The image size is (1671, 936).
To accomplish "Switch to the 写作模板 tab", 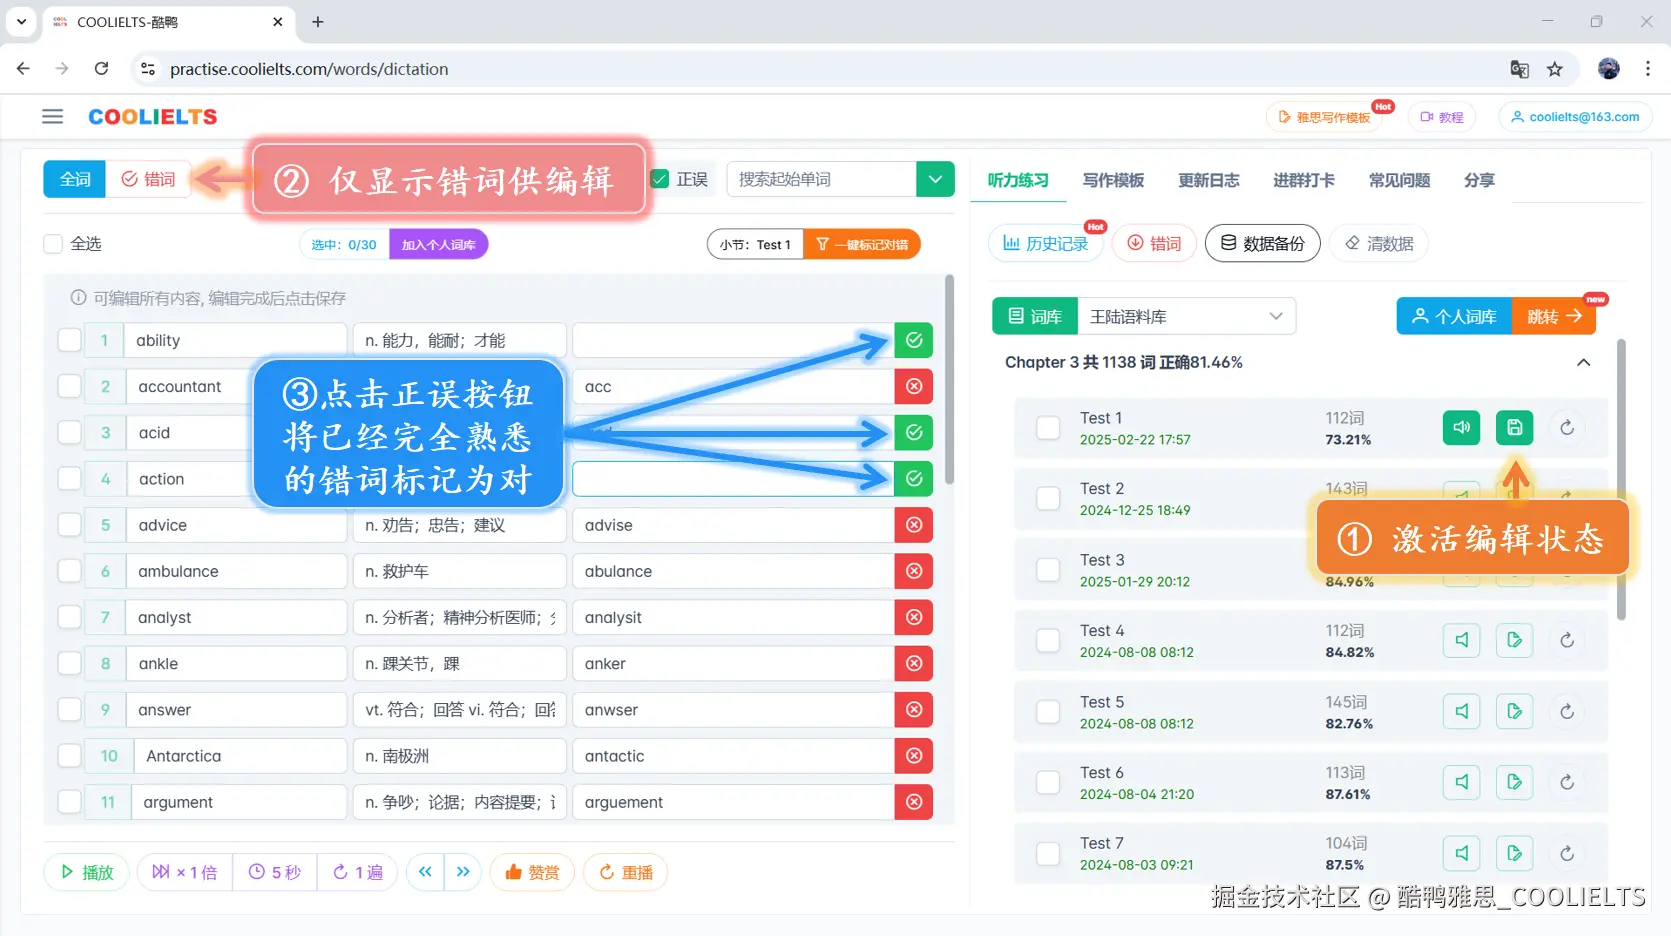I will pyautogui.click(x=1113, y=180).
